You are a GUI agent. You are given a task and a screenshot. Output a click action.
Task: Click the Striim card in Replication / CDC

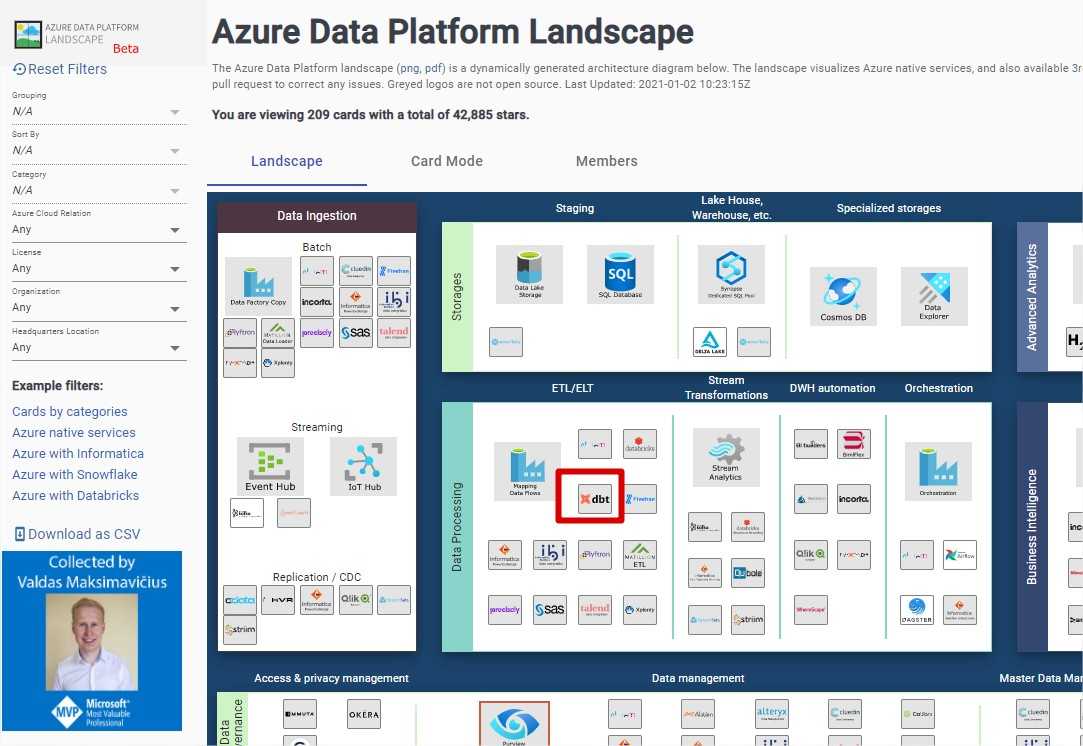(x=240, y=629)
